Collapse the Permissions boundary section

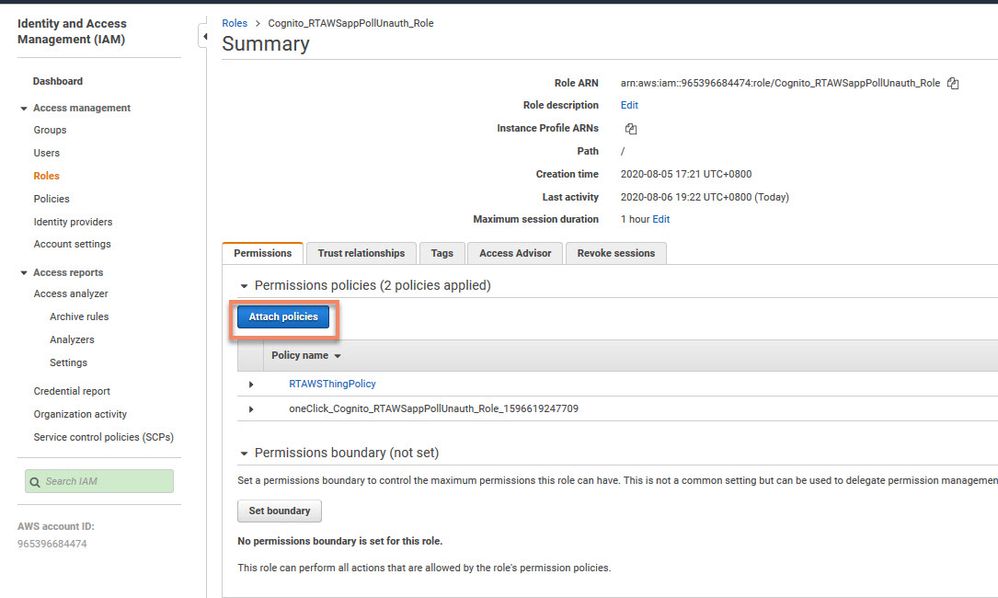243,454
